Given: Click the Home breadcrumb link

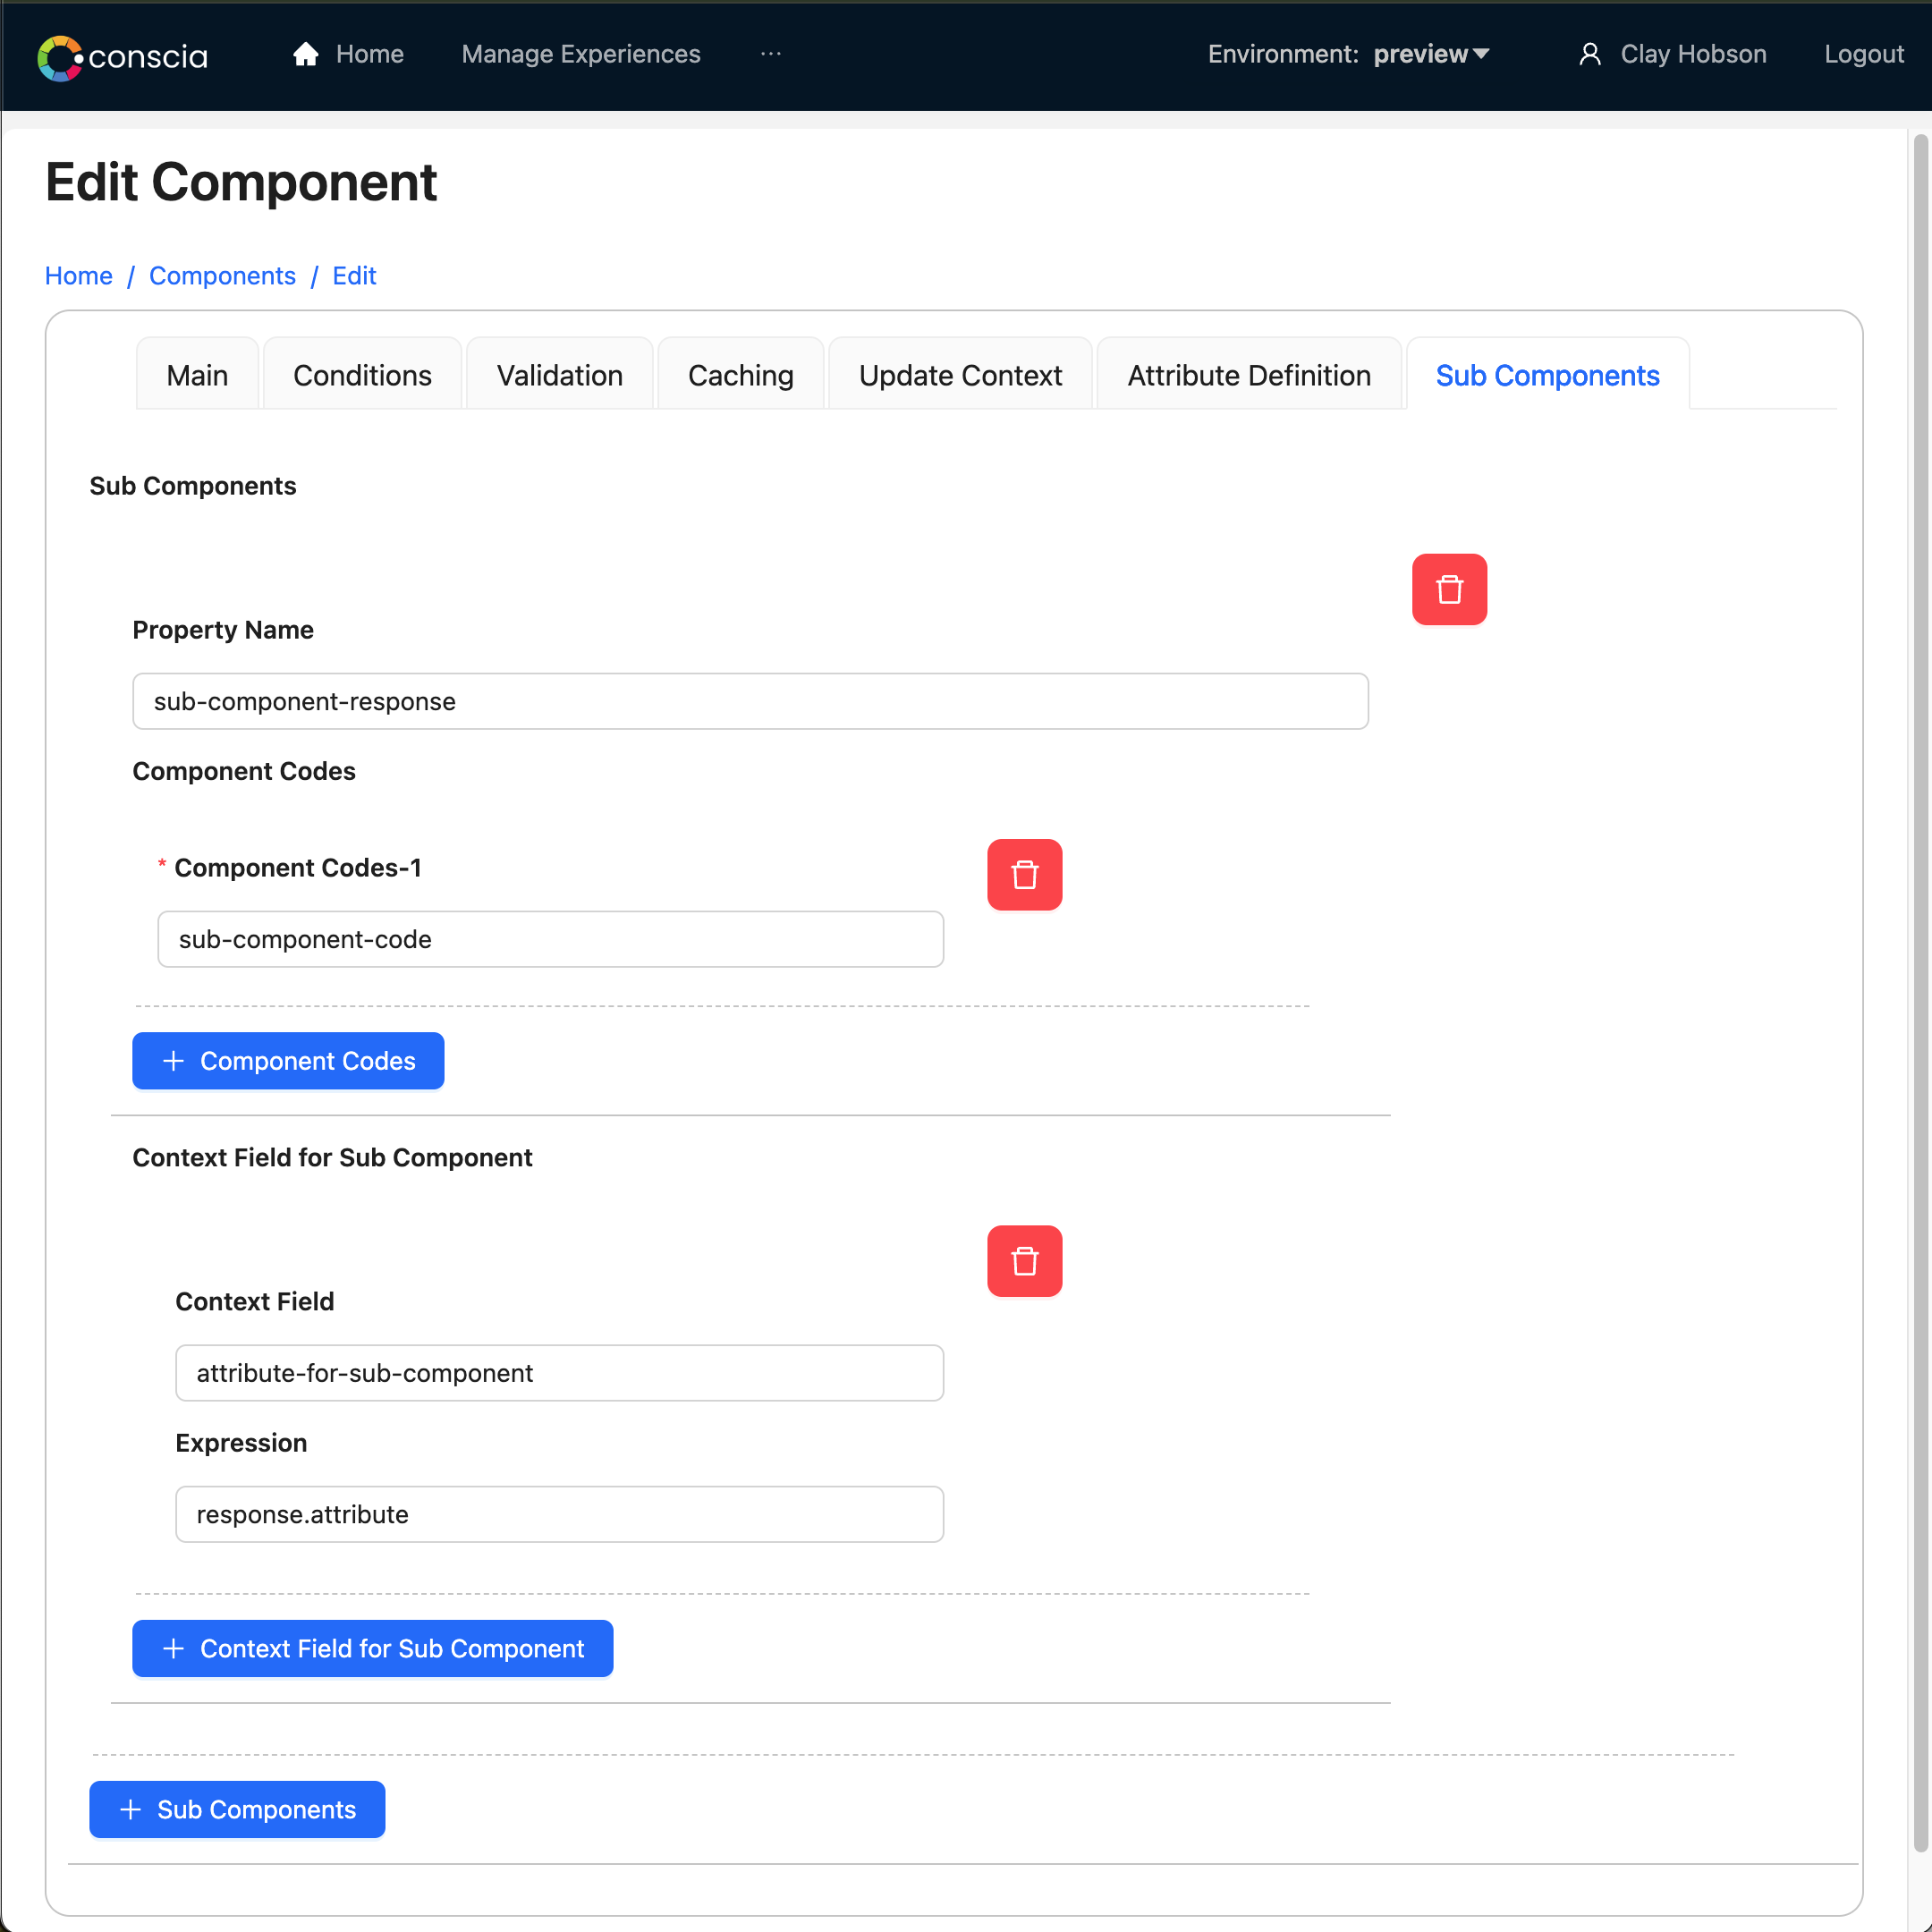Looking at the screenshot, I should coord(78,275).
